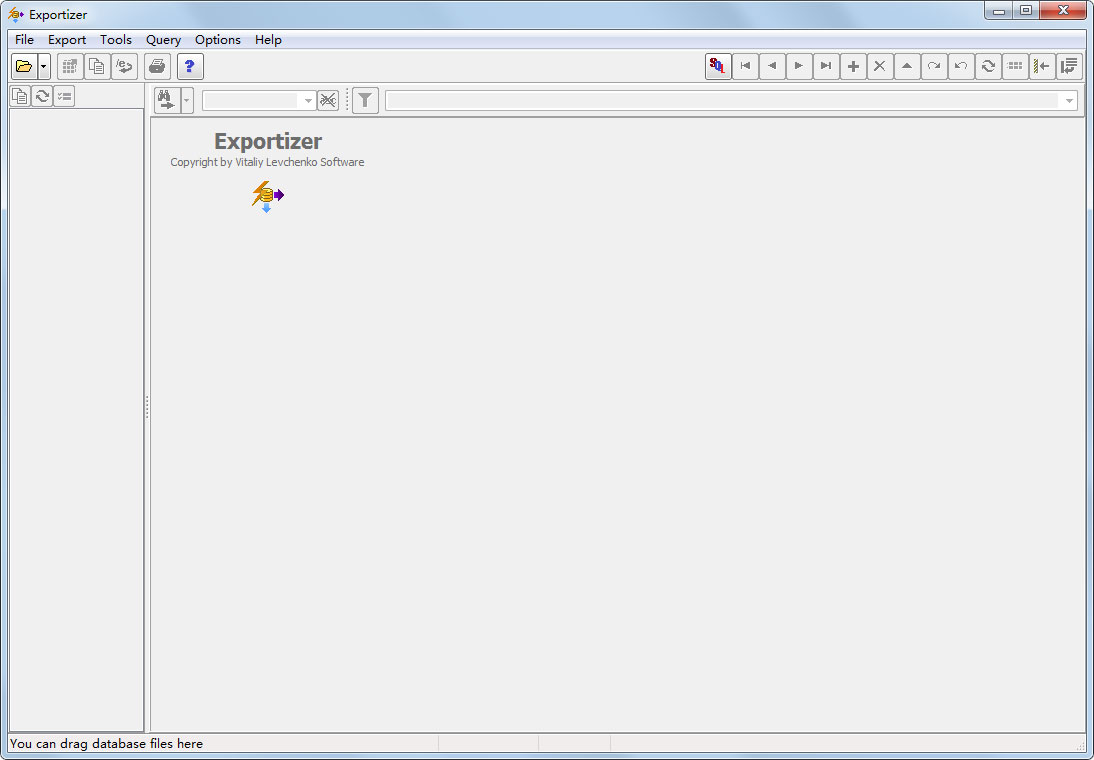Open the Help question mark icon
This screenshot has width=1094, height=760.
pos(190,66)
